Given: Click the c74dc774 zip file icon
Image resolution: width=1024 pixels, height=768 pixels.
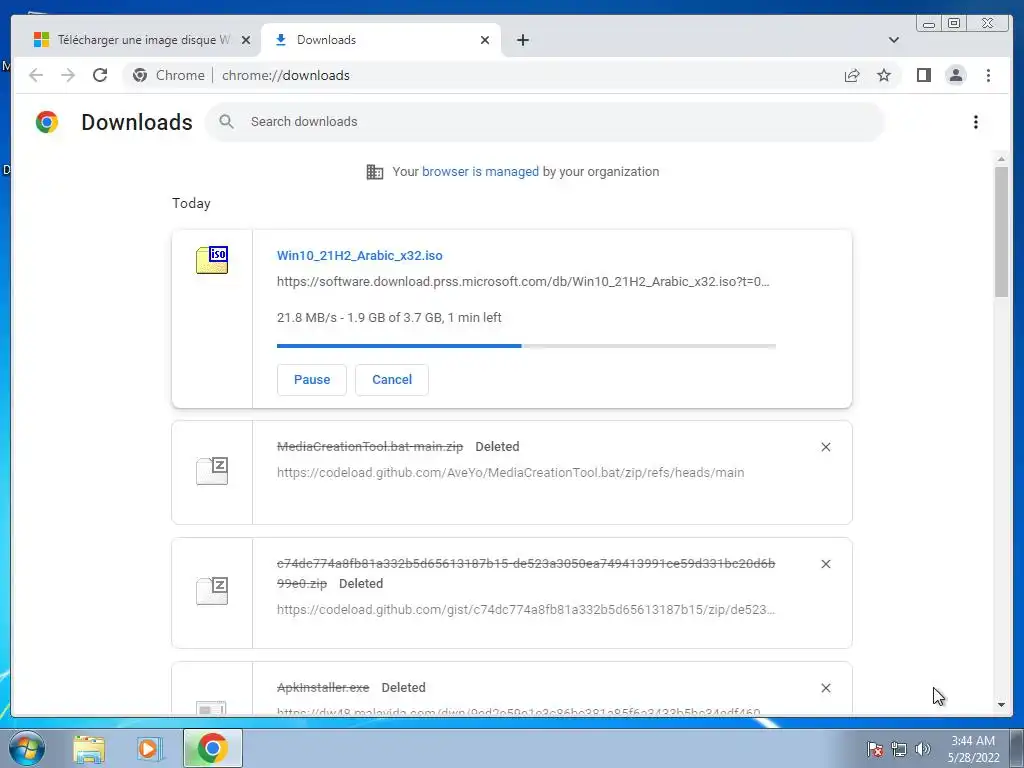Looking at the screenshot, I should (x=212, y=591).
